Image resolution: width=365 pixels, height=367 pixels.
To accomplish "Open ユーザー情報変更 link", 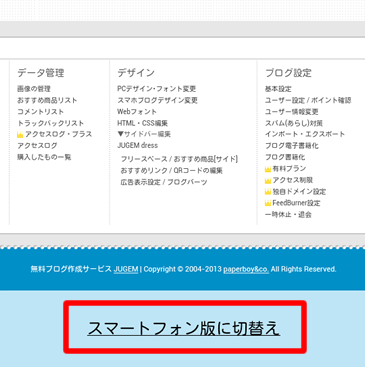I will [292, 112].
